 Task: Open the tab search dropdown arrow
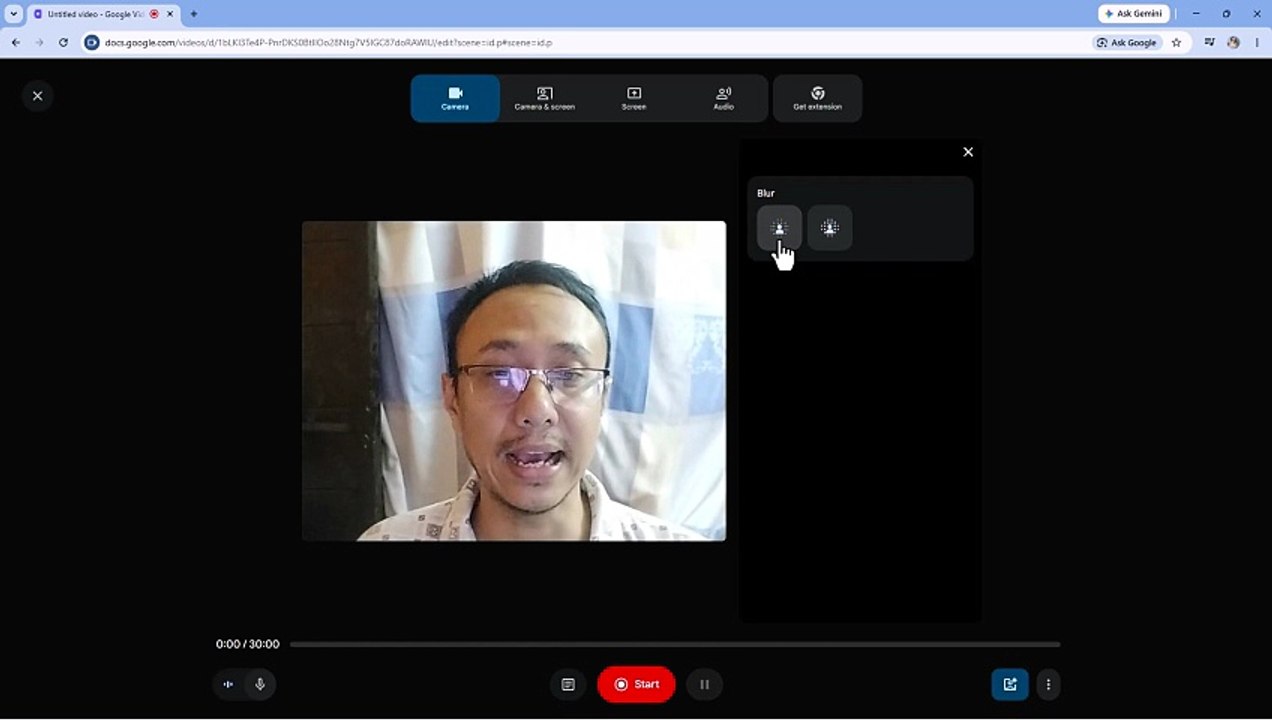coord(13,14)
